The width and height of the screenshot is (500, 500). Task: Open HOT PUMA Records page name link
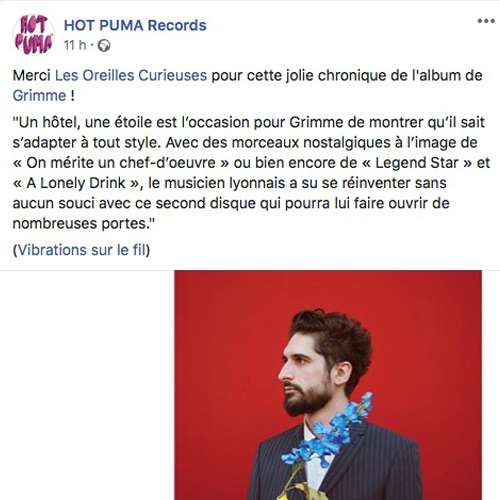[135, 25]
